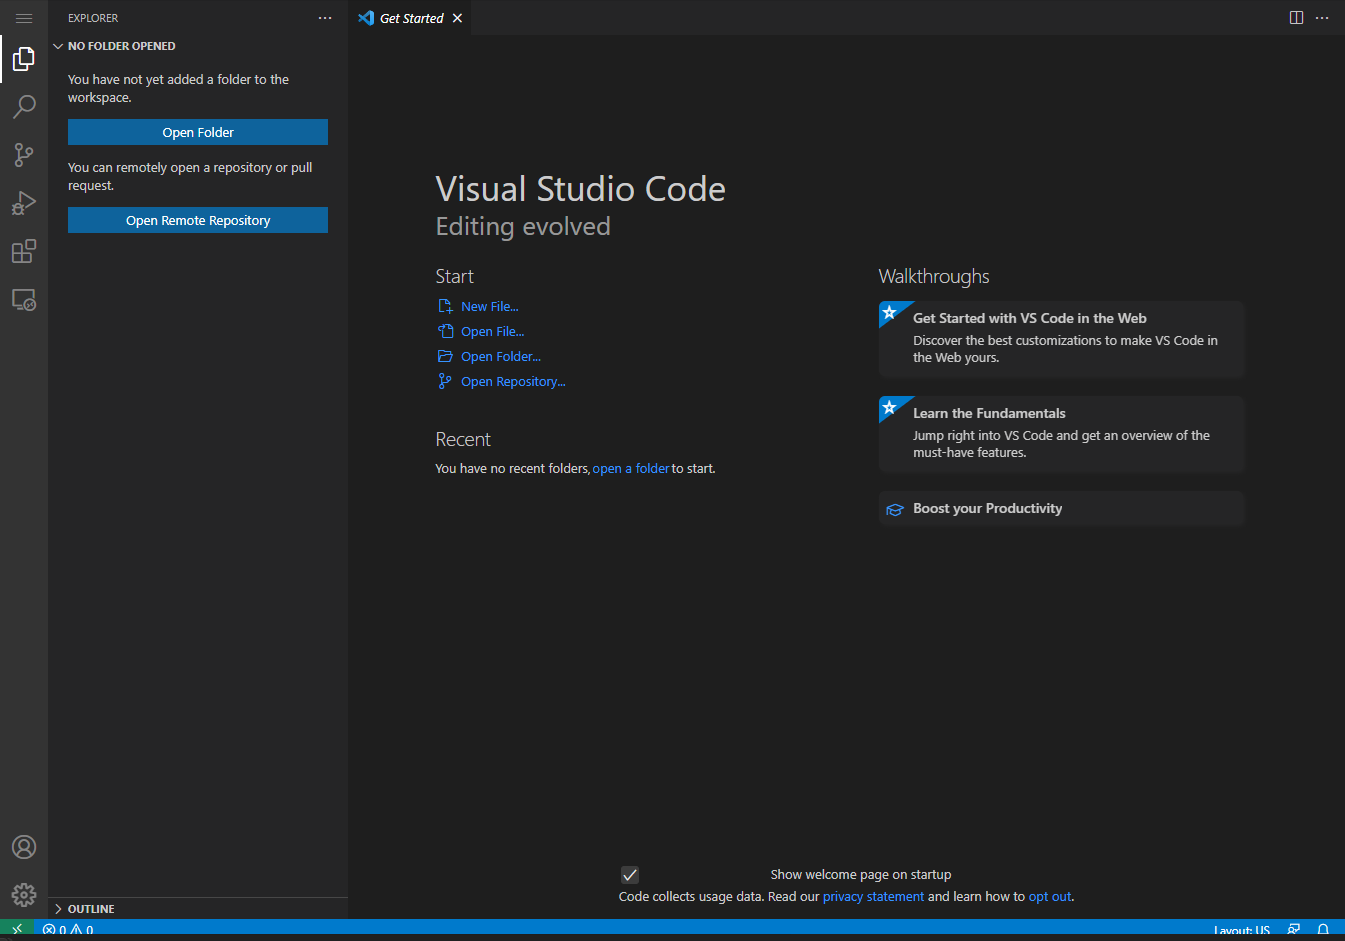This screenshot has height=941, width=1345.
Task: Open the Learn the Fundamentals walkthrough
Action: [x=1062, y=434]
